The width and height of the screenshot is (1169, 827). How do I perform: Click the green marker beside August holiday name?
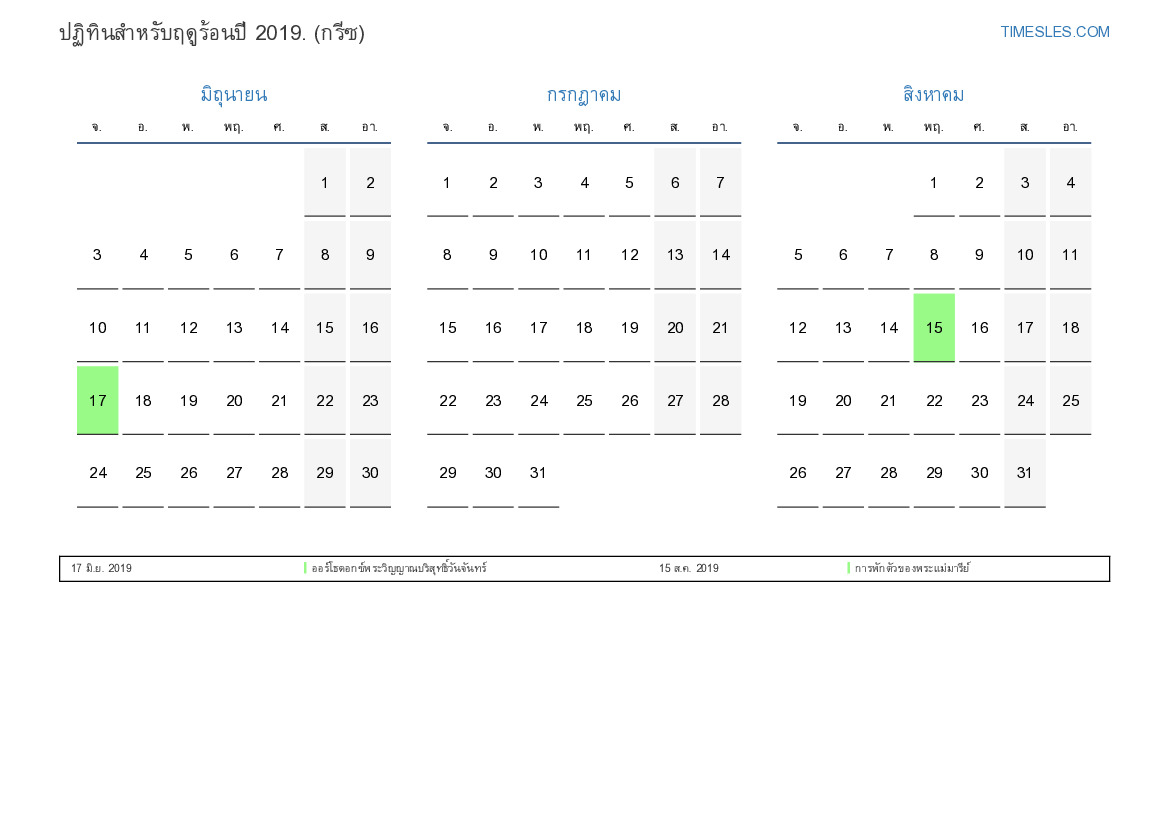click(849, 568)
